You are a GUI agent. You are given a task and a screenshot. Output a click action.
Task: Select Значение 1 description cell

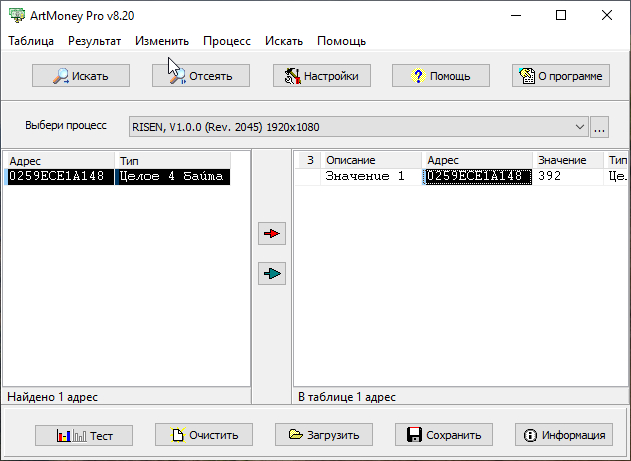click(x=371, y=177)
